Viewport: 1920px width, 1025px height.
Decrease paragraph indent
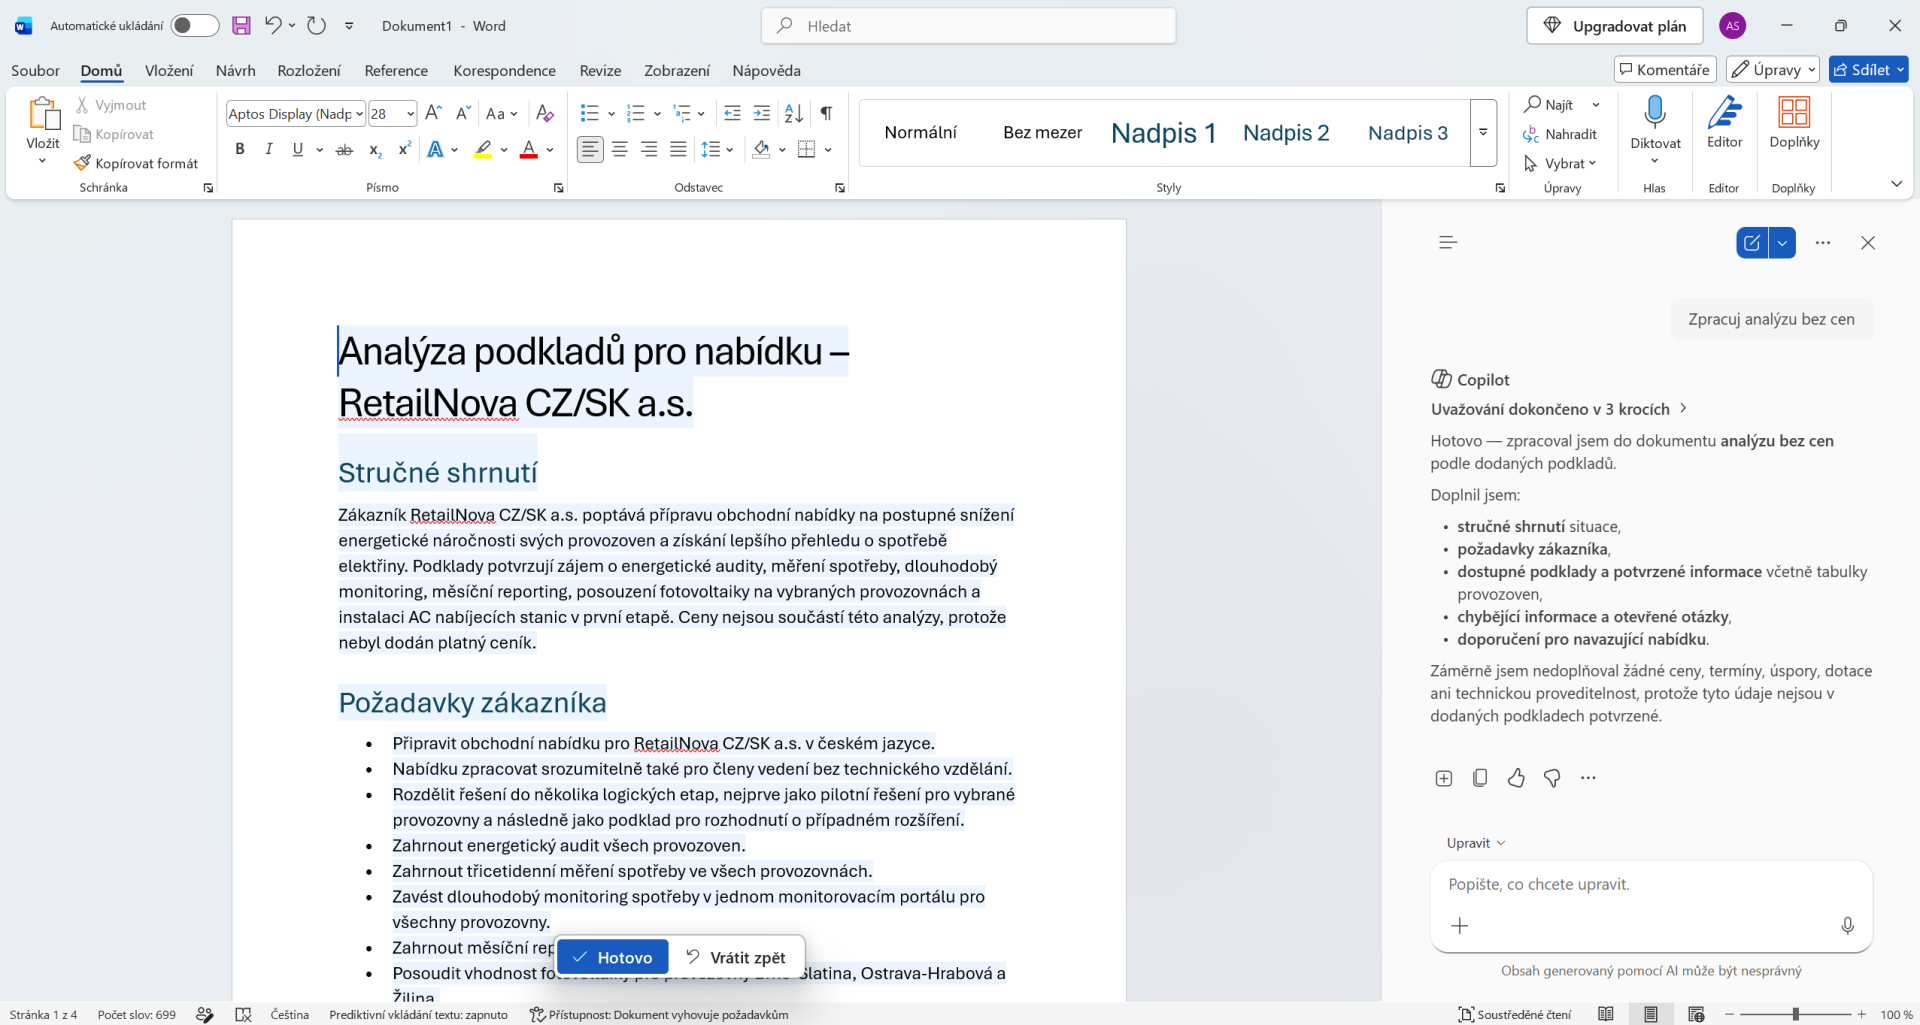732,113
